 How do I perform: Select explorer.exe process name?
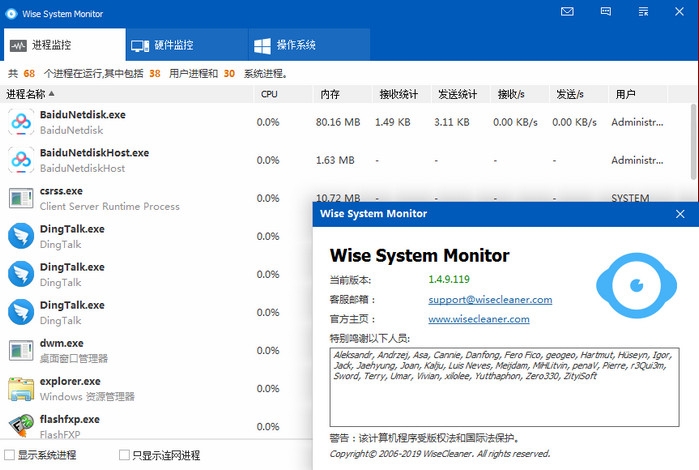(70, 381)
